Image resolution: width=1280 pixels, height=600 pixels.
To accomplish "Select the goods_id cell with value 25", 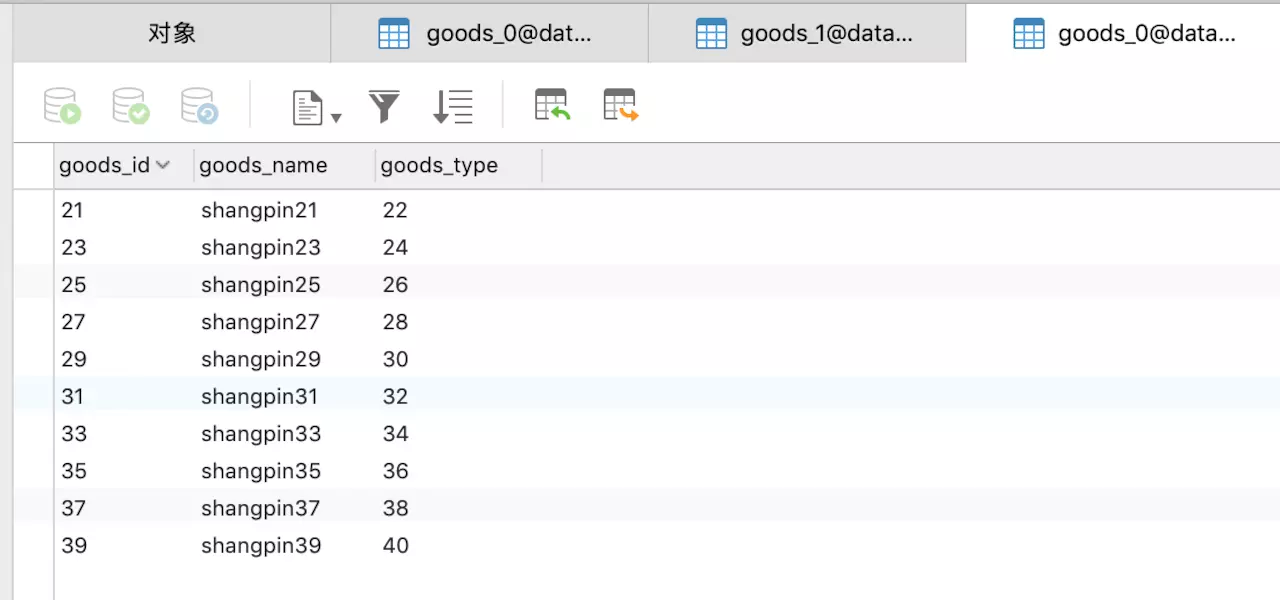I will (x=74, y=285).
